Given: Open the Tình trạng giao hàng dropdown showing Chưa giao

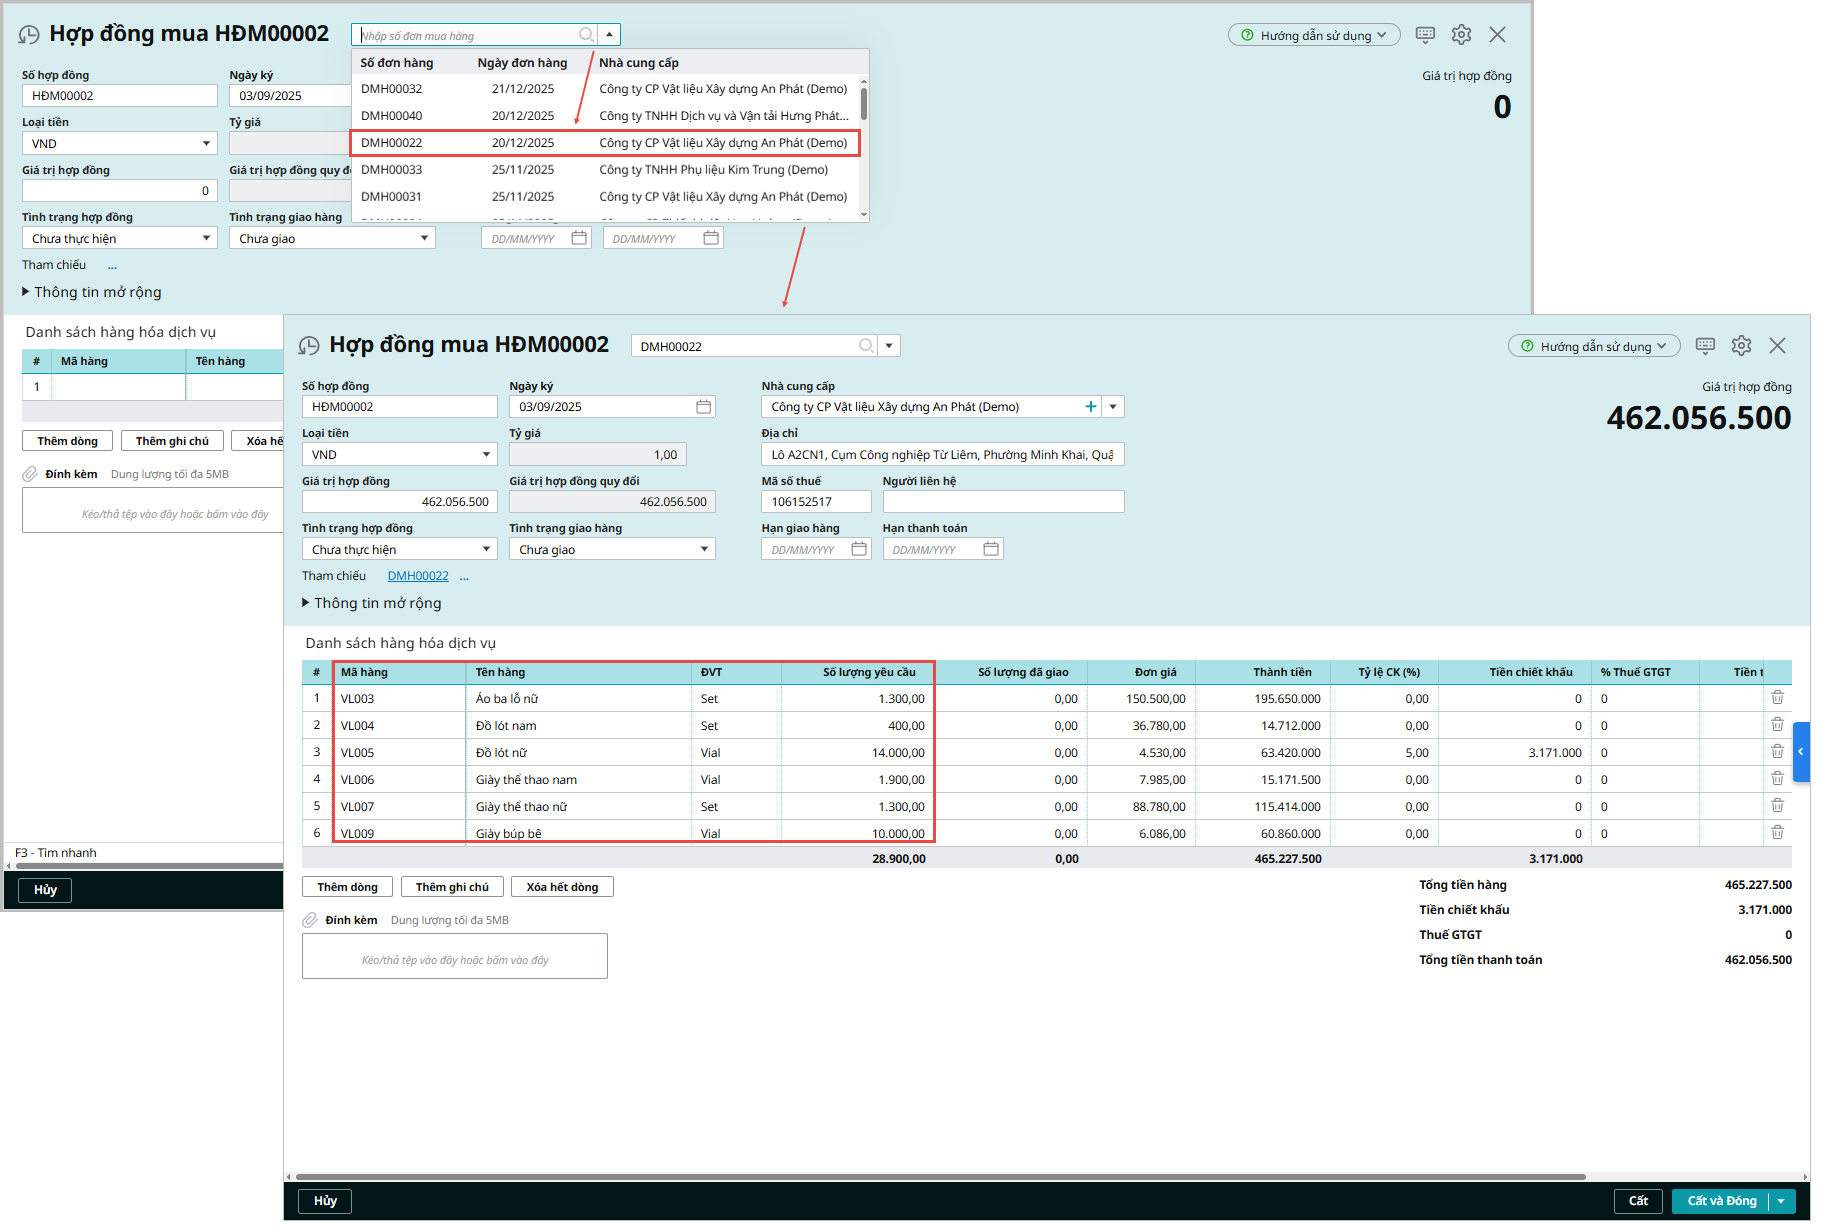Looking at the screenshot, I should (704, 549).
